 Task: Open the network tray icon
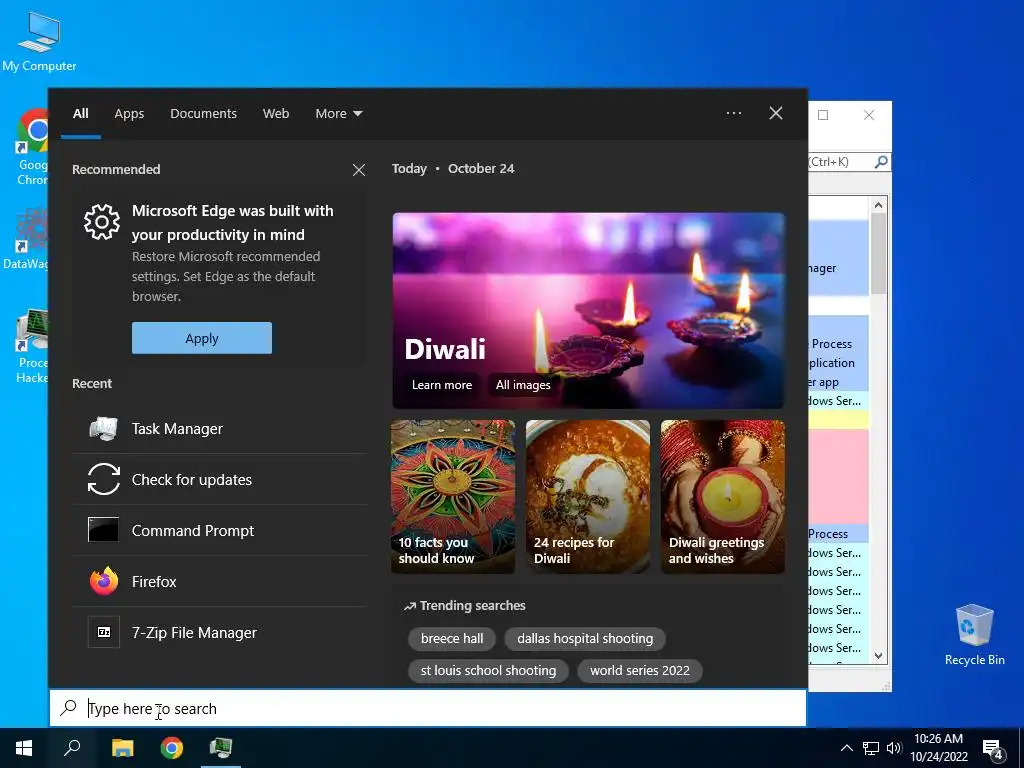(x=871, y=748)
